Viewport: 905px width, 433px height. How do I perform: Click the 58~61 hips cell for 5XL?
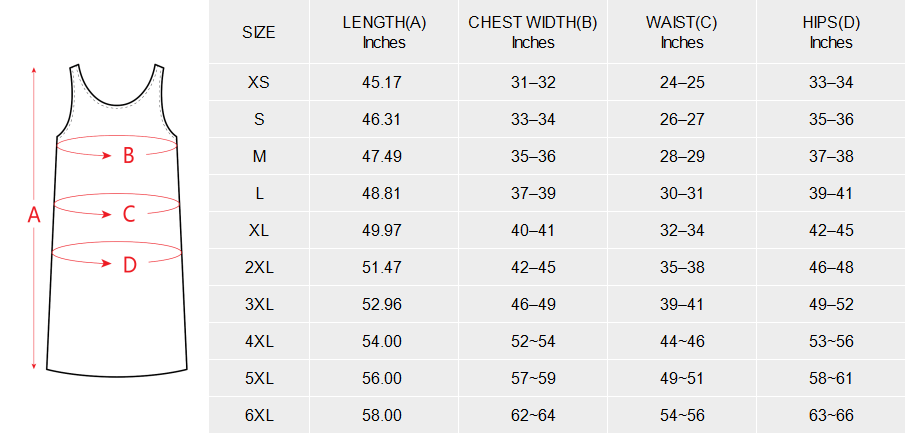click(831, 378)
